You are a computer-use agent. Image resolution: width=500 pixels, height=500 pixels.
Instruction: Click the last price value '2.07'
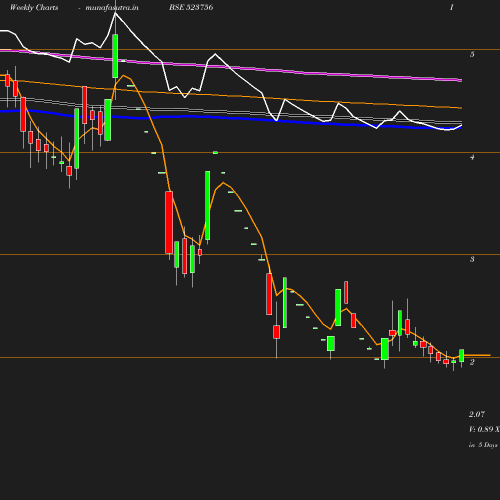click(477, 414)
